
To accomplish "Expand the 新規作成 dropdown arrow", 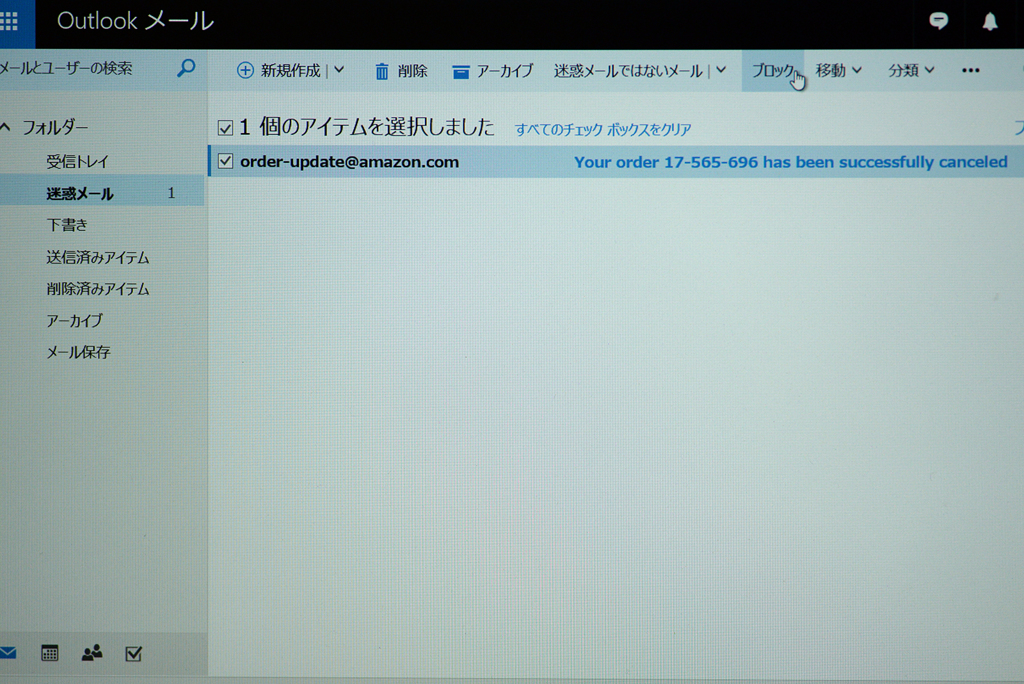I will coord(339,70).
